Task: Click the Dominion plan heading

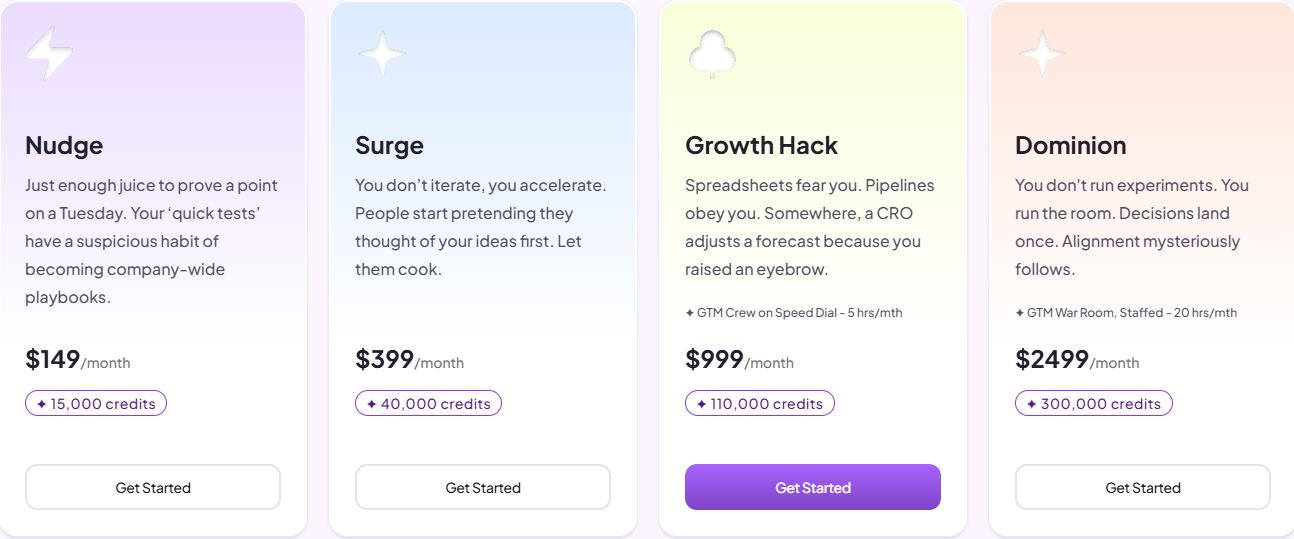Action: (x=1071, y=145)
